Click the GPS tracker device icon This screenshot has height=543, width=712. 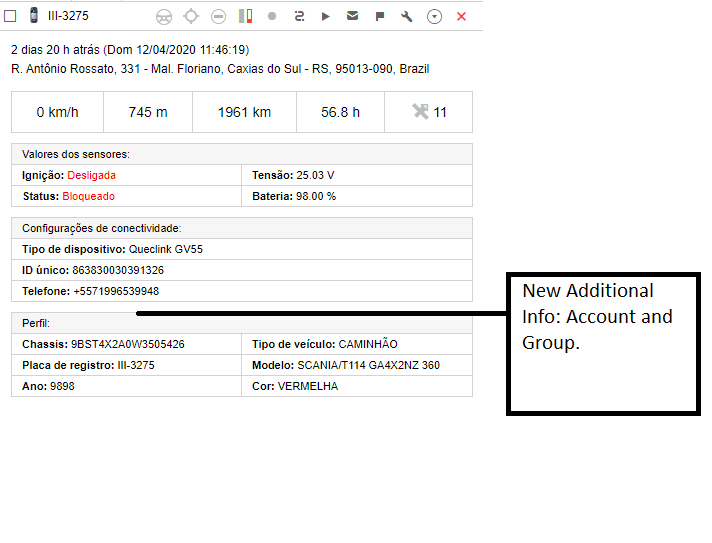[x=33, y=16]
